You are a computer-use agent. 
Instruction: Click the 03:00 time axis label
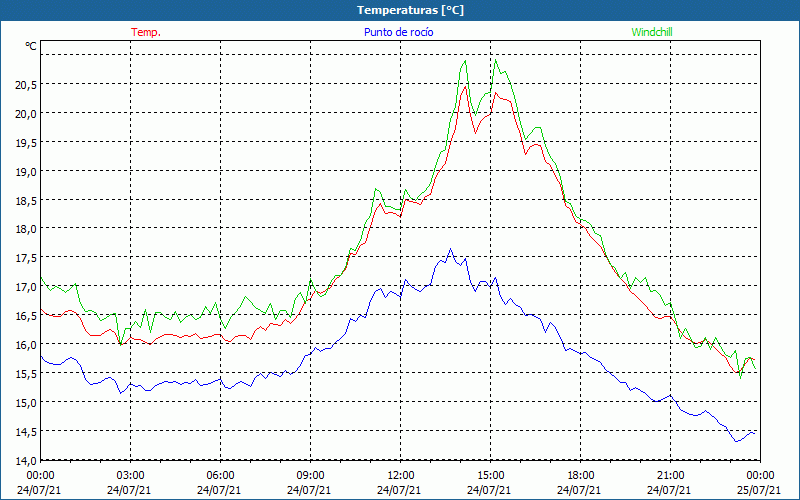tap(131, 476)
